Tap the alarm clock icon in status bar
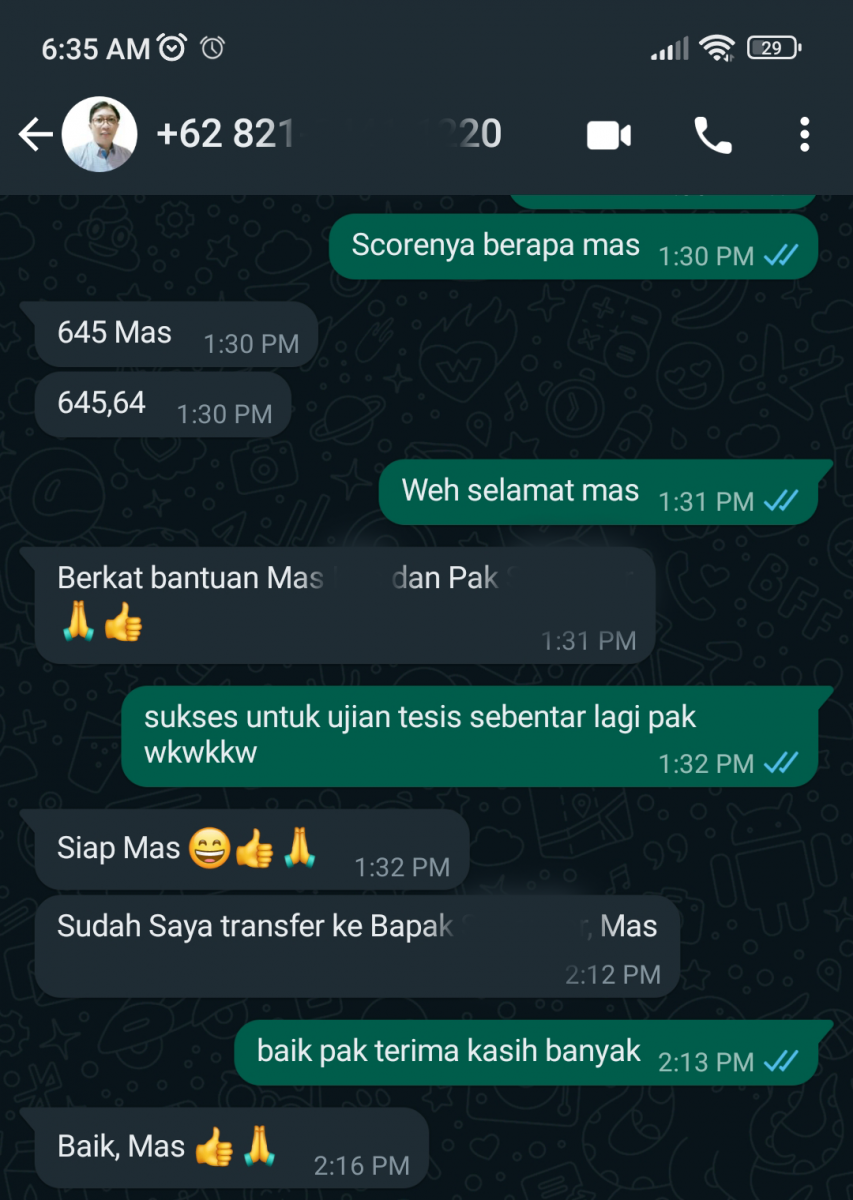This screenshot has width=853, height=1200. point(173,47)
